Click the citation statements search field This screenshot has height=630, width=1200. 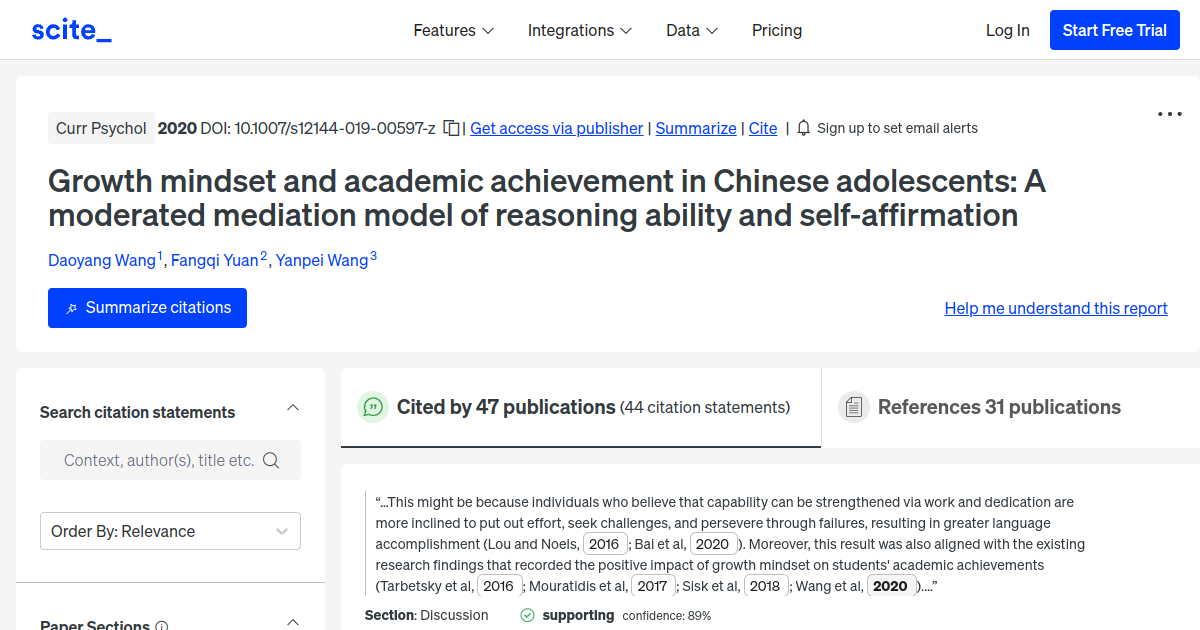point(160,460)
